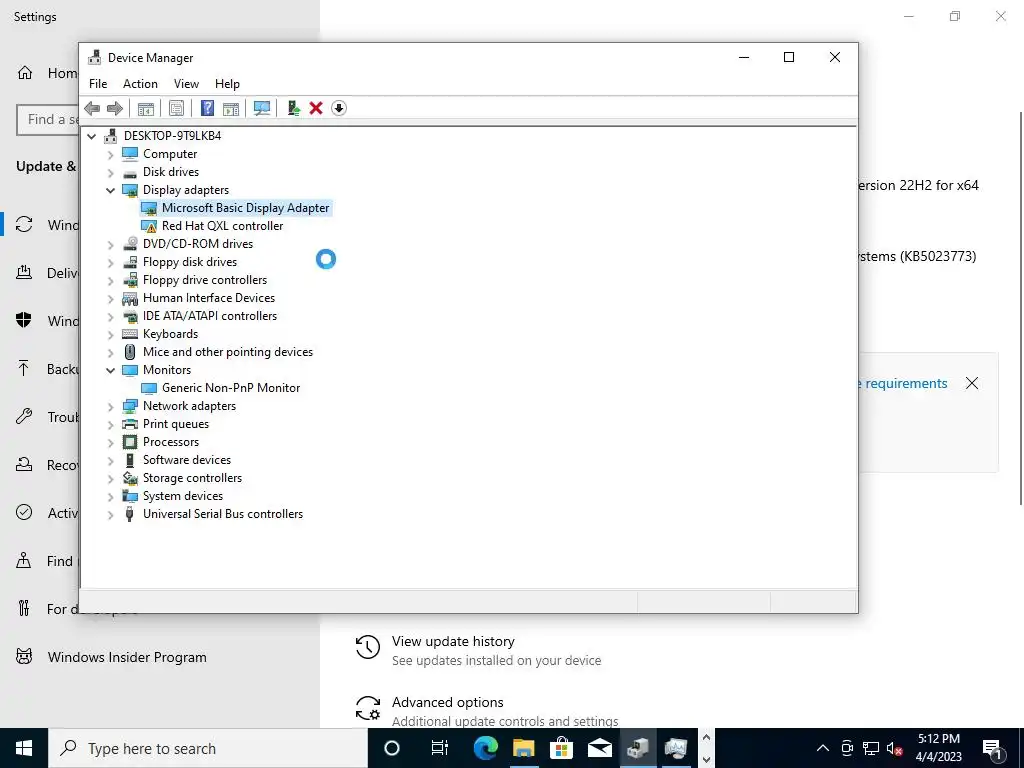Open the View menu
The image size is (1024, 768).
(x=186, y=84)
